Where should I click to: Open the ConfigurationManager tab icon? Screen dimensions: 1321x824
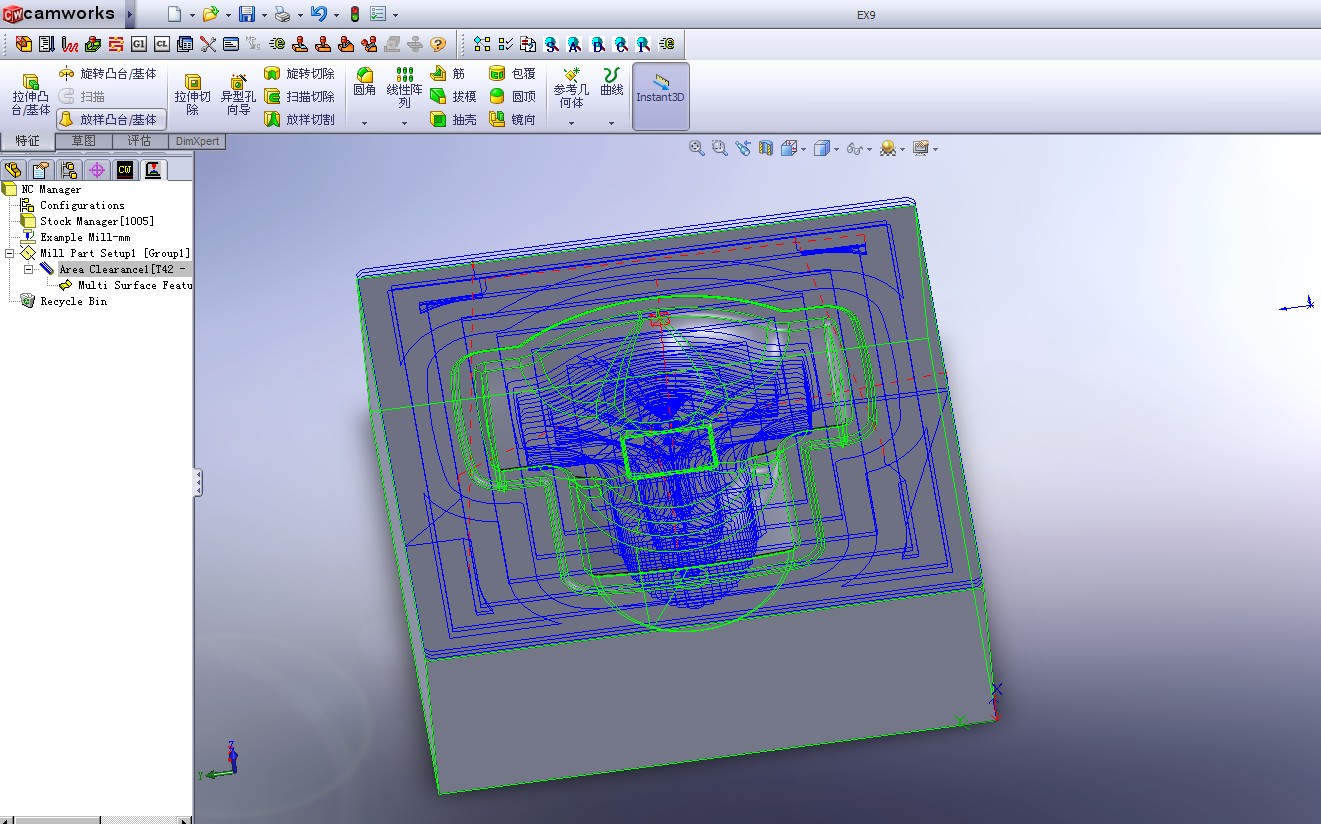[69, 170]
